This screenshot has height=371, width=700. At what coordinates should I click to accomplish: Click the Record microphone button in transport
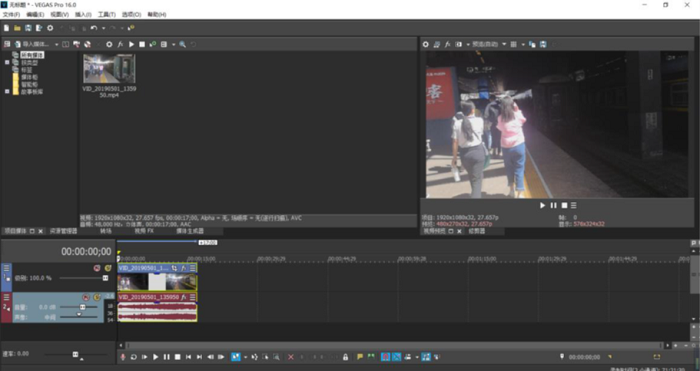point(123,357)
